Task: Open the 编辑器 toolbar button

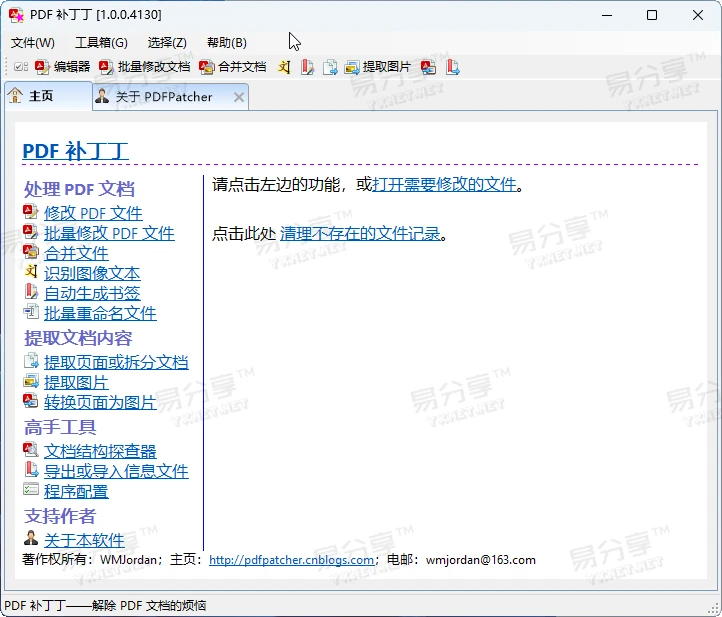Action: tap(62, 67)
